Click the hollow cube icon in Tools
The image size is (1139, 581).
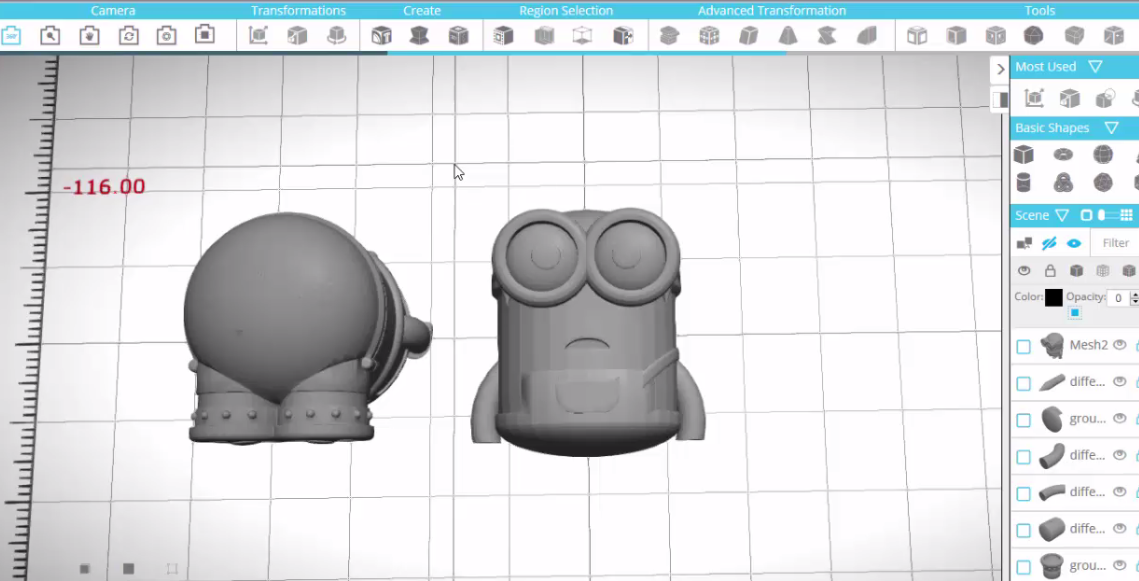[917, 36]
